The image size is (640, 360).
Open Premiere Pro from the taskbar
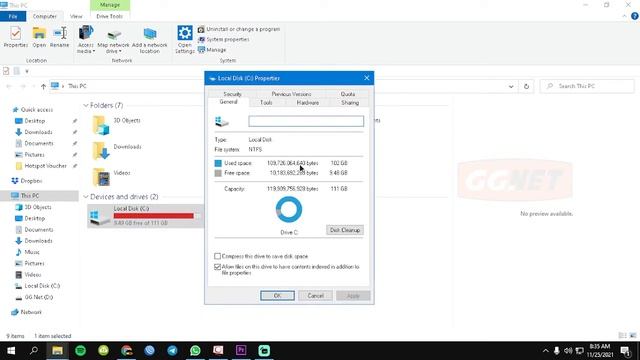(x=241, y=351)
